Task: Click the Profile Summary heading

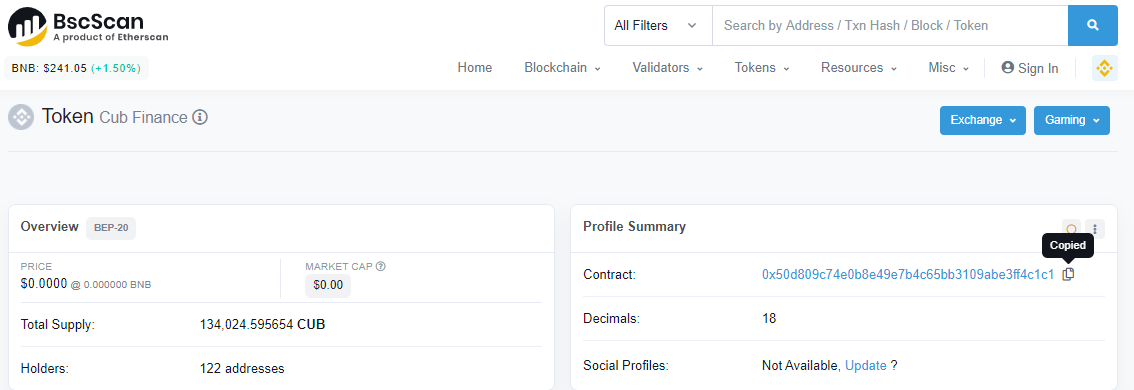Action: [634, 226]
